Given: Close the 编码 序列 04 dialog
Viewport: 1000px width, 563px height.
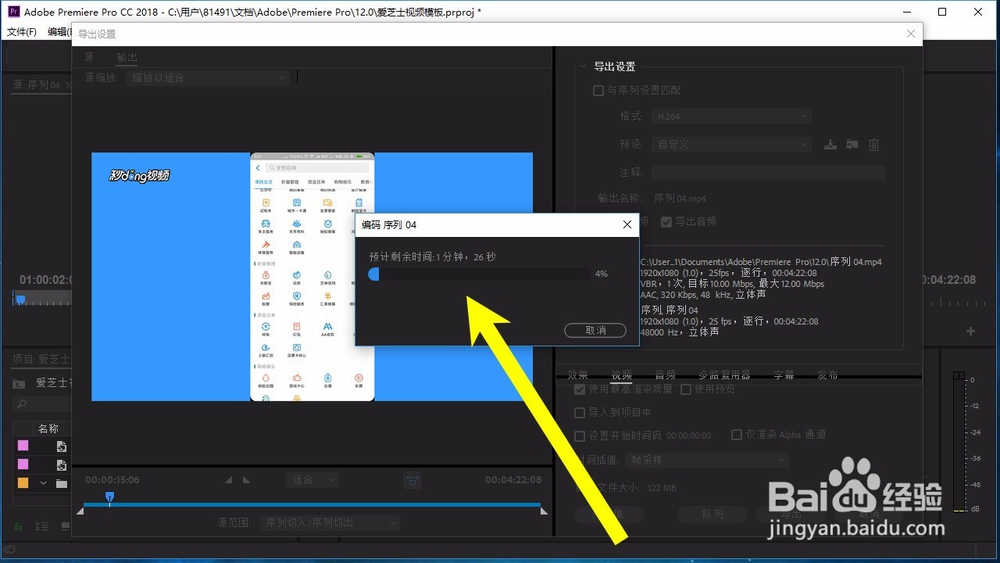Looking at the screenshot, I should tap(627, 224).
